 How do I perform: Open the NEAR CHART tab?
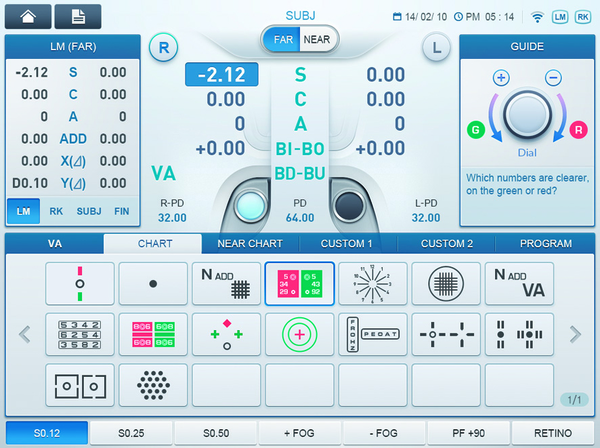[250, 243]
